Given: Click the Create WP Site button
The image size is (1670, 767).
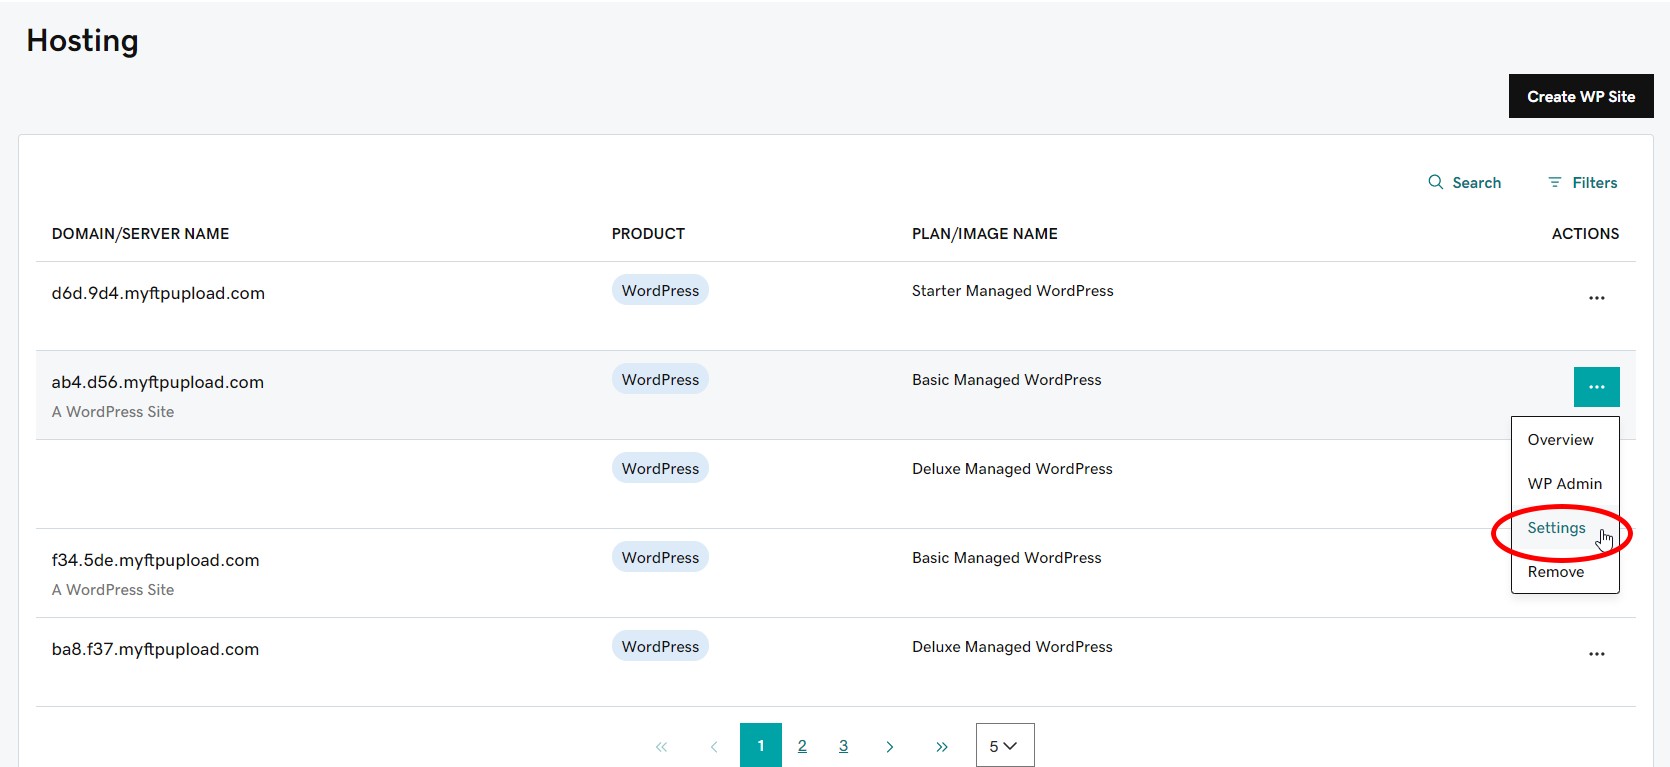Looking at the screenshot, I should pyautogui.click(x=1581, y=96).
